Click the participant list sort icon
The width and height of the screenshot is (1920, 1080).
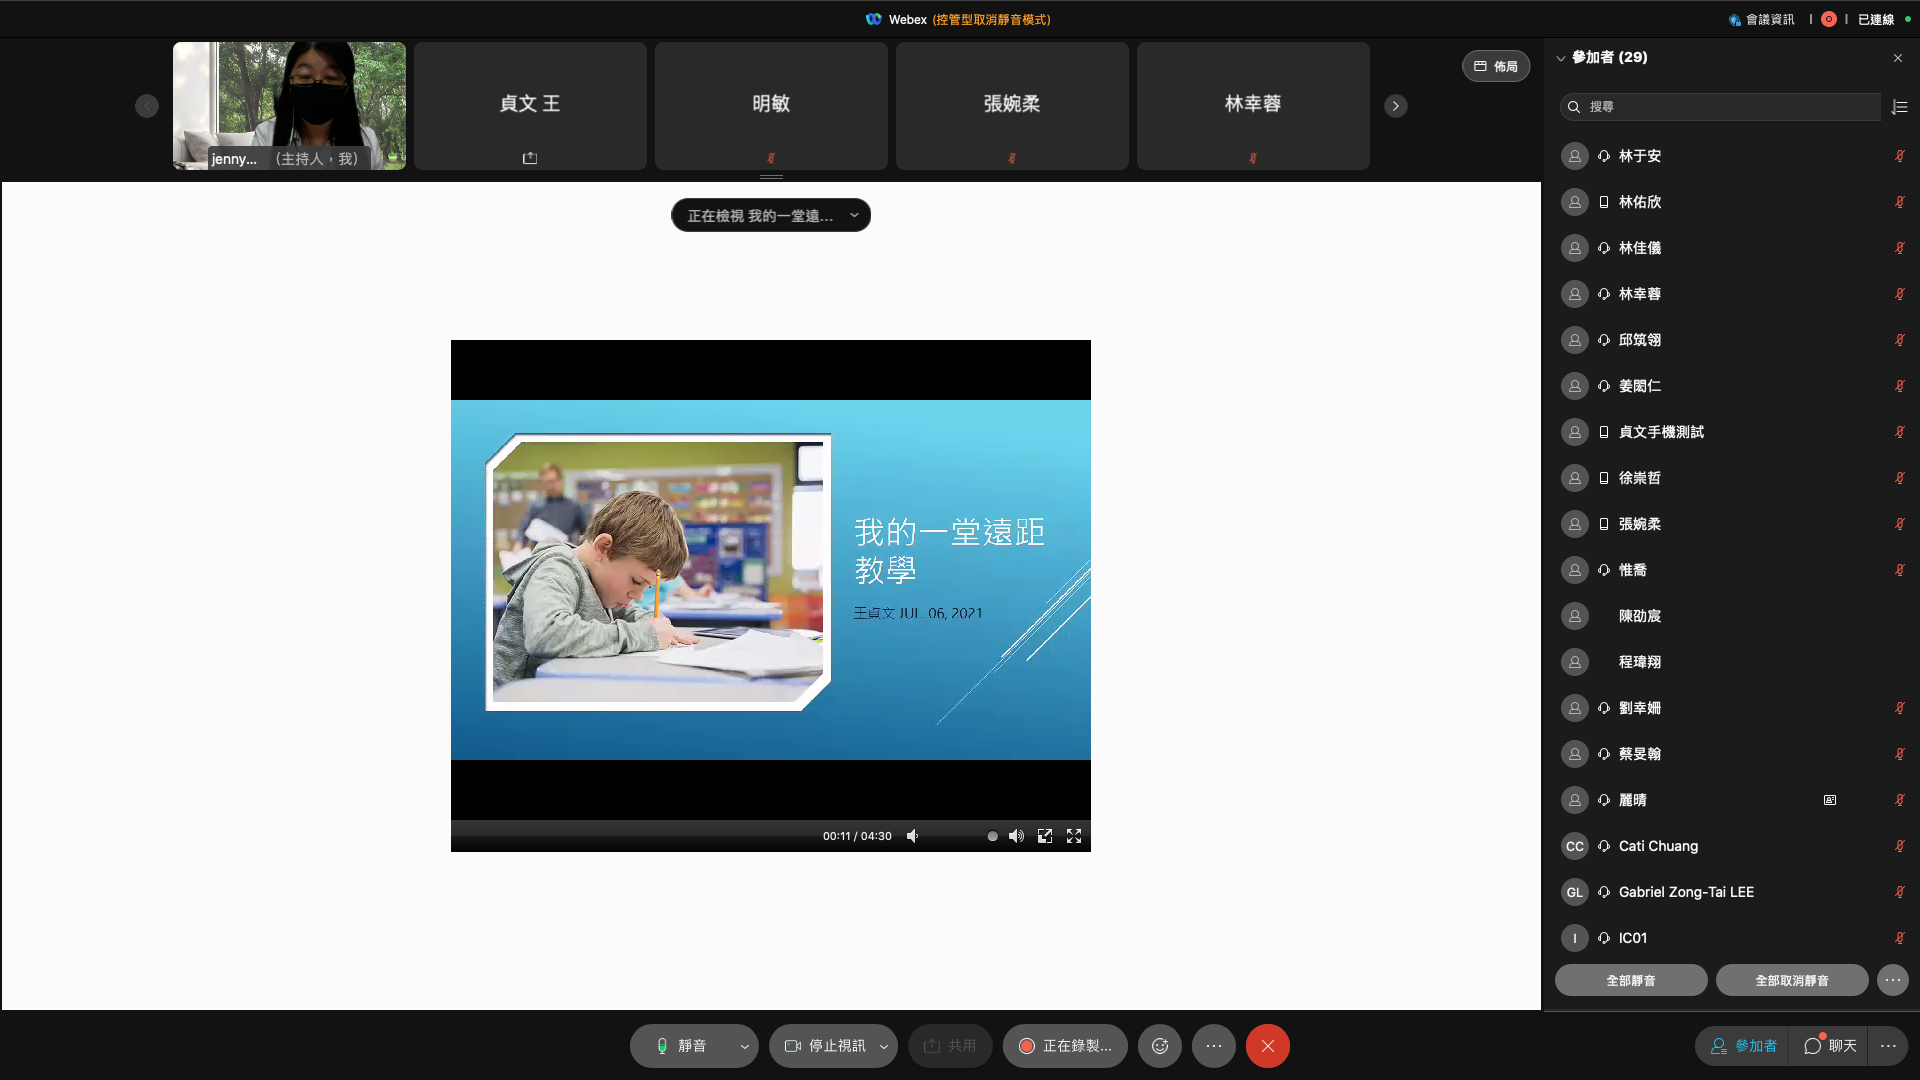(1900, 107)
